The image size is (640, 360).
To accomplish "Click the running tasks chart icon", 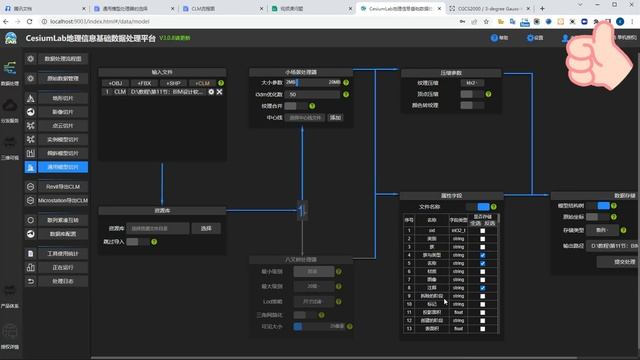I will pyautogui.click(x=31, y=267).
